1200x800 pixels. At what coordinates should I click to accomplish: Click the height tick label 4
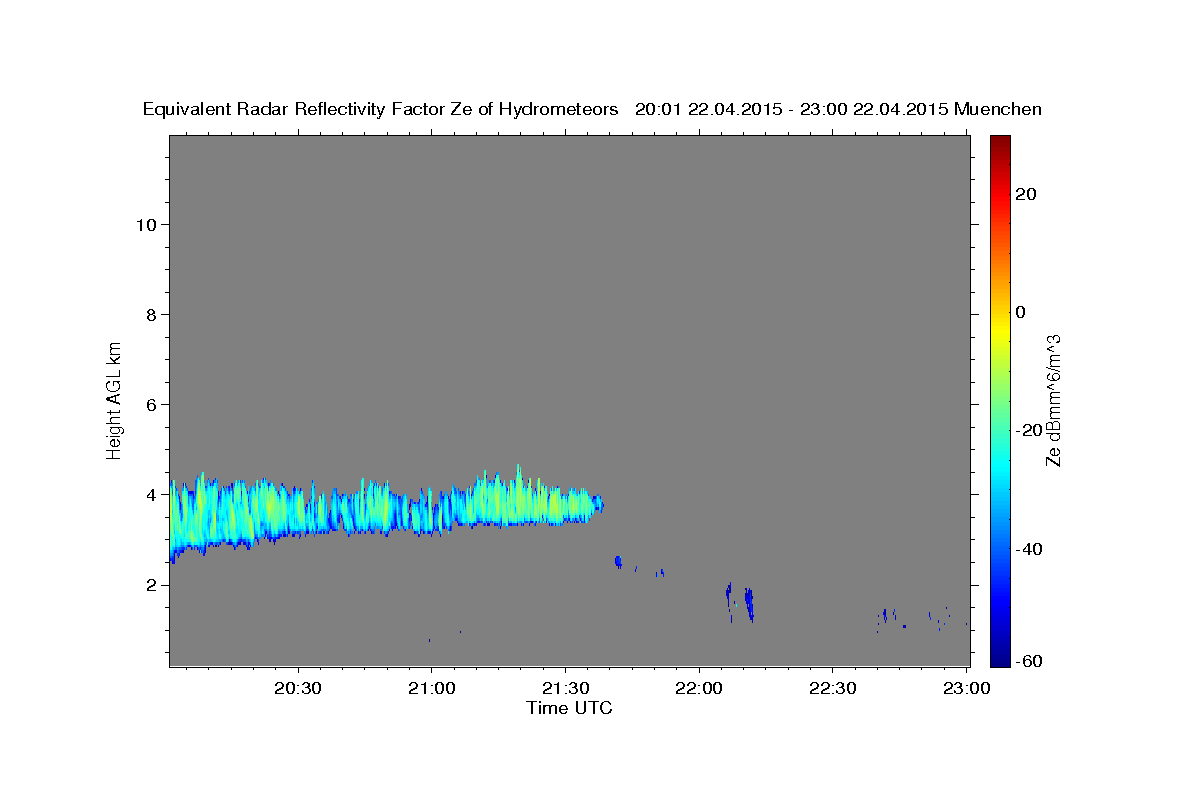(151, 494)
